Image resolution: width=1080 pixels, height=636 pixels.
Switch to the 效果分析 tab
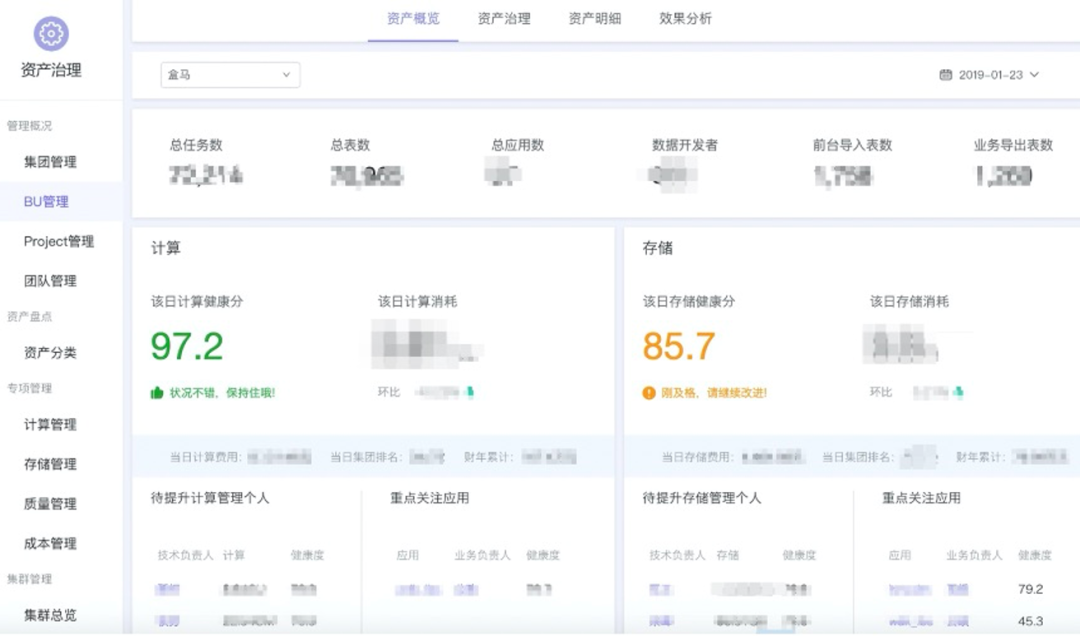click(685, 19)
